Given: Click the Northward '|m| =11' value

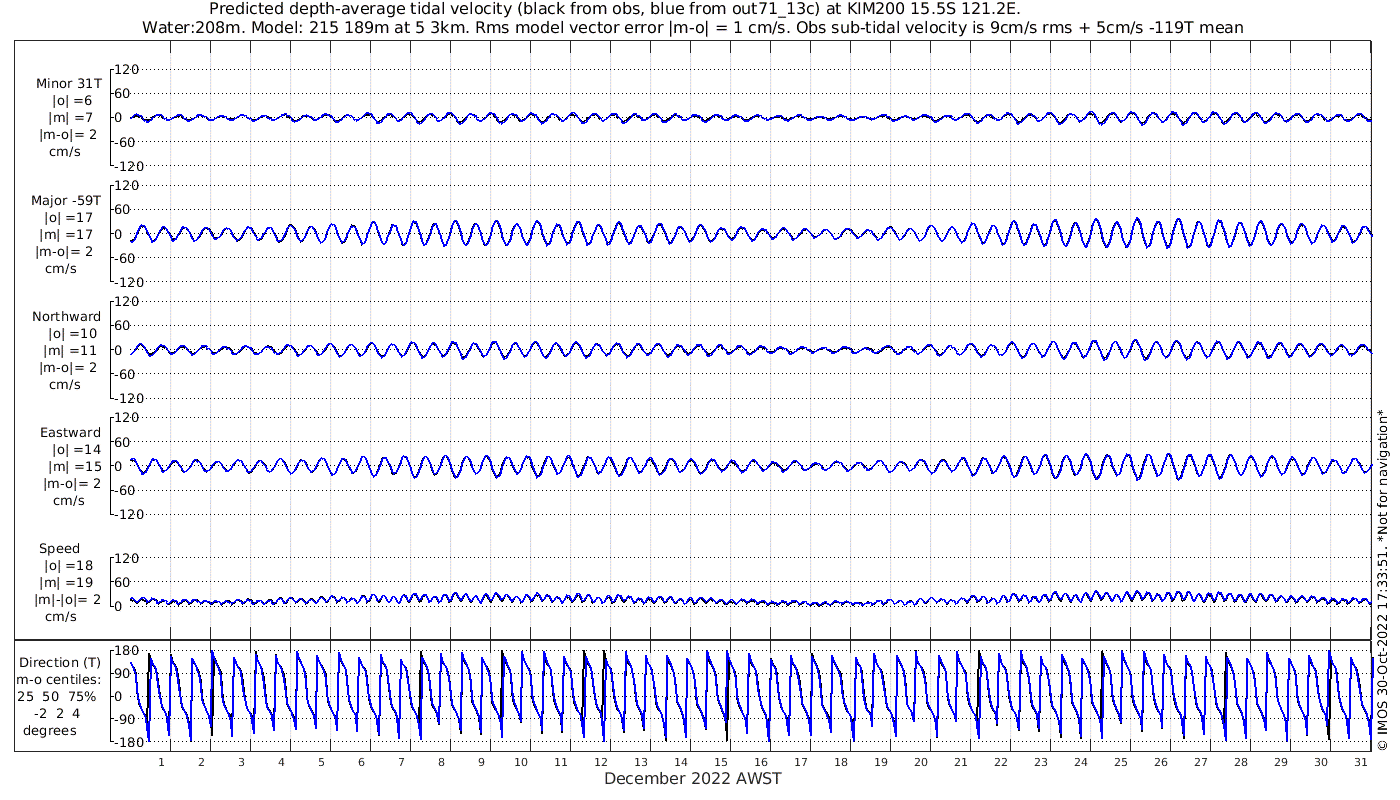Looking at the screenshot, I should (x=69, y=350).
